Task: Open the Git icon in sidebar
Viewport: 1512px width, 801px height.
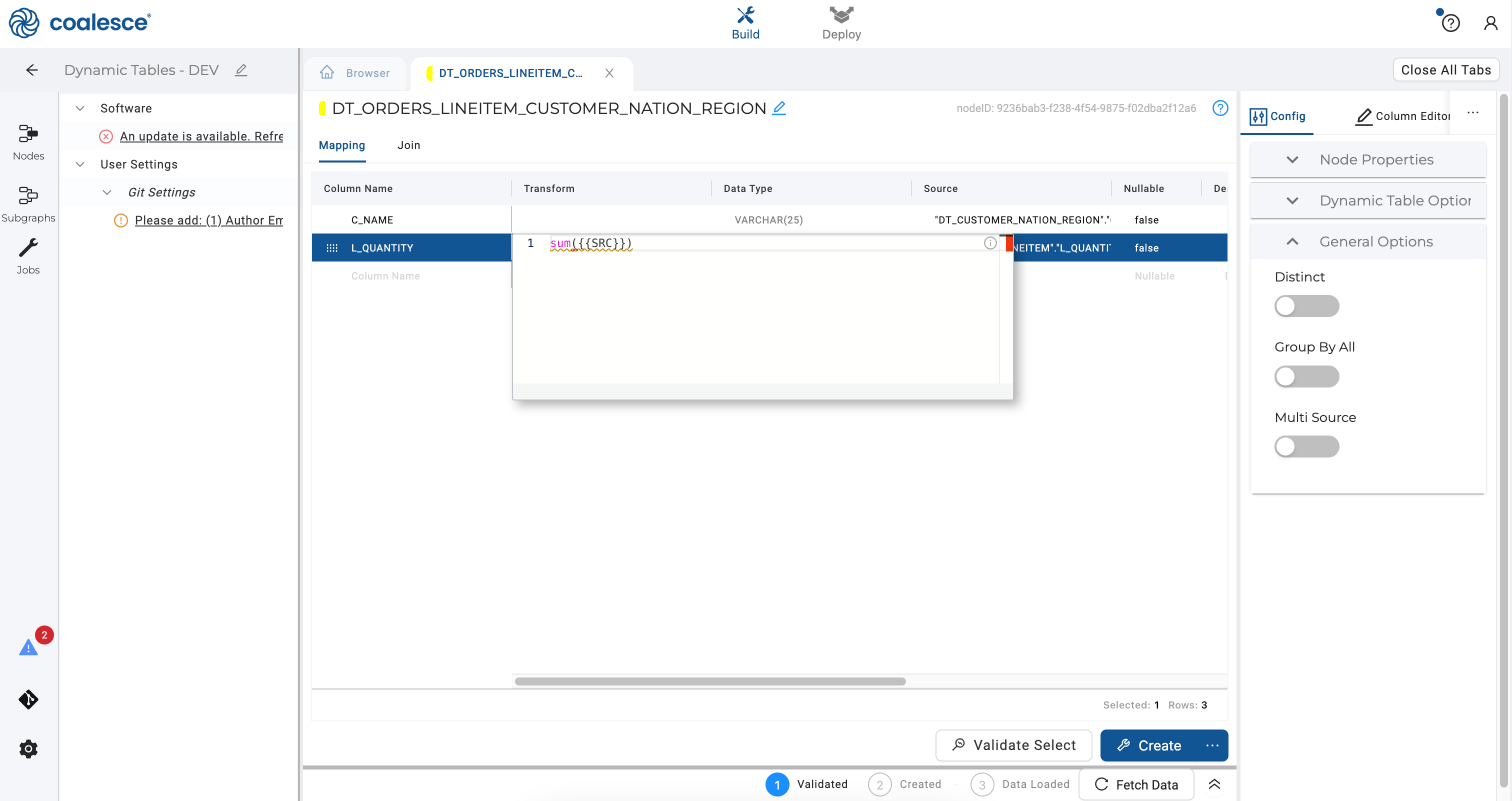Action: coord(29,700)
